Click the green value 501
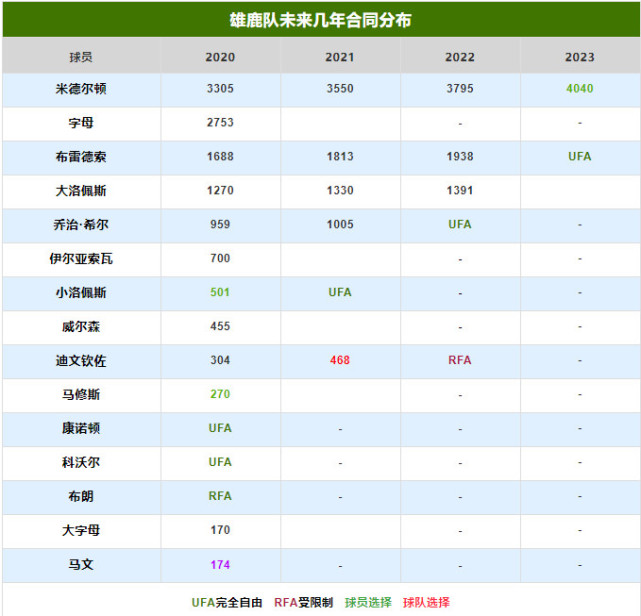641x616 pixels. [x=220, y=292]
